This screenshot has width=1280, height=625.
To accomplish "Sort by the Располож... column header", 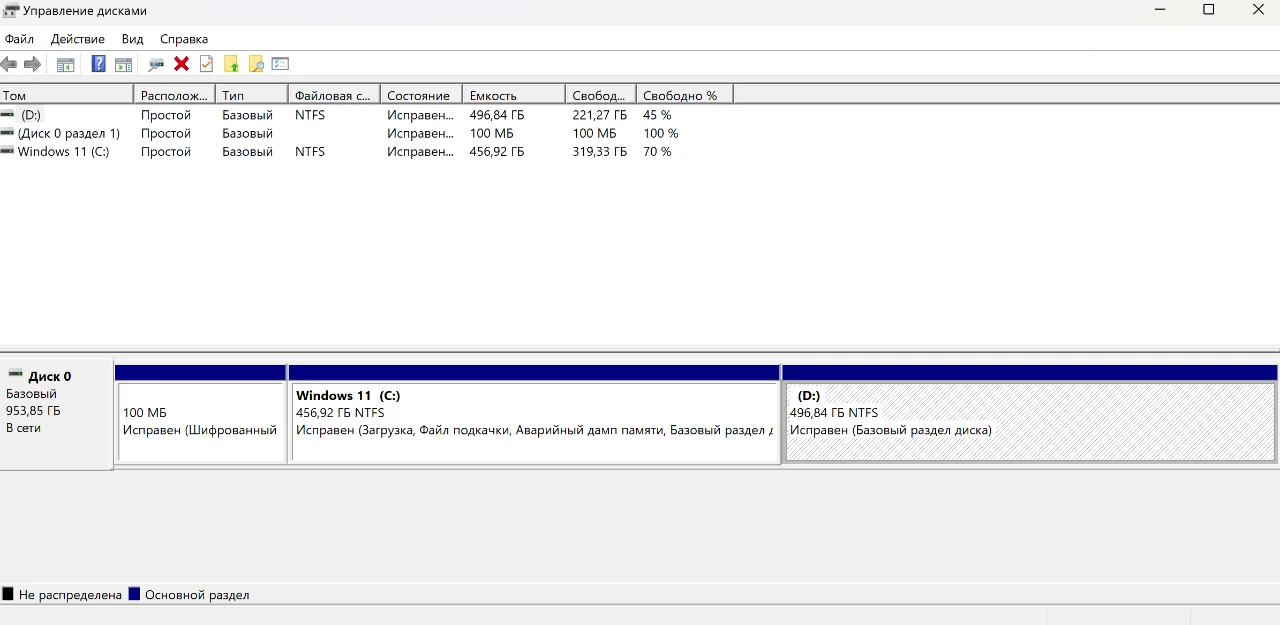I will pyautogui.click(x=174, y=95).
